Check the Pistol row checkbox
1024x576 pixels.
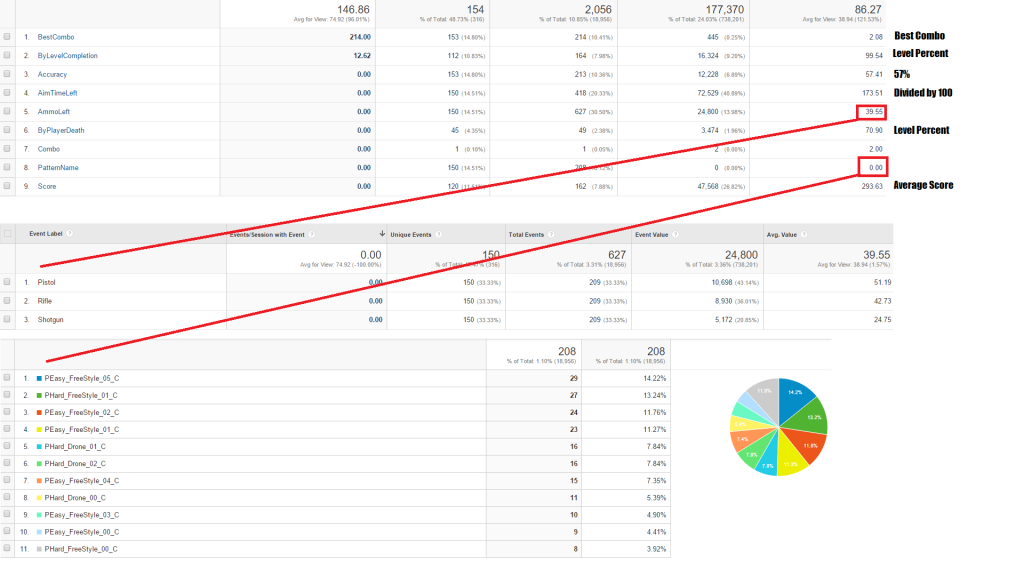point(7,282)
